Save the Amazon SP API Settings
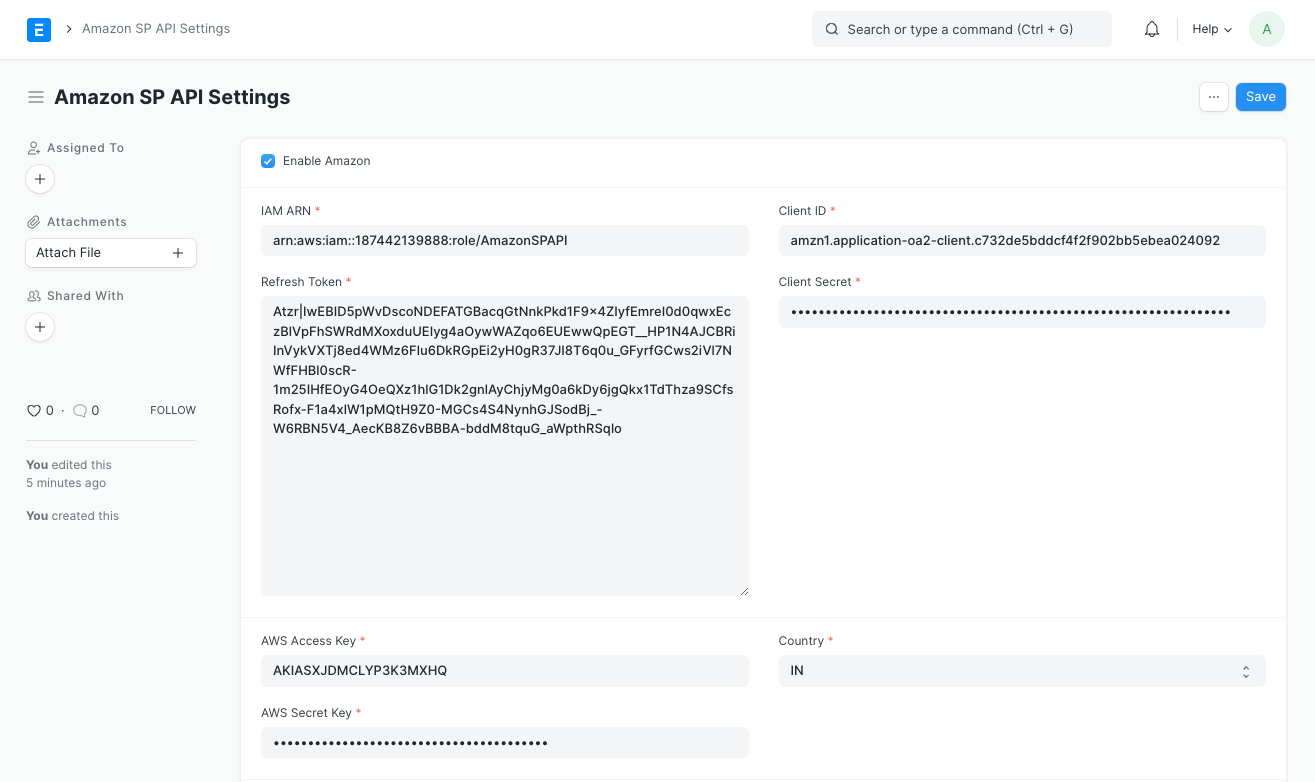The image size is (1315, 782). 1260,96
